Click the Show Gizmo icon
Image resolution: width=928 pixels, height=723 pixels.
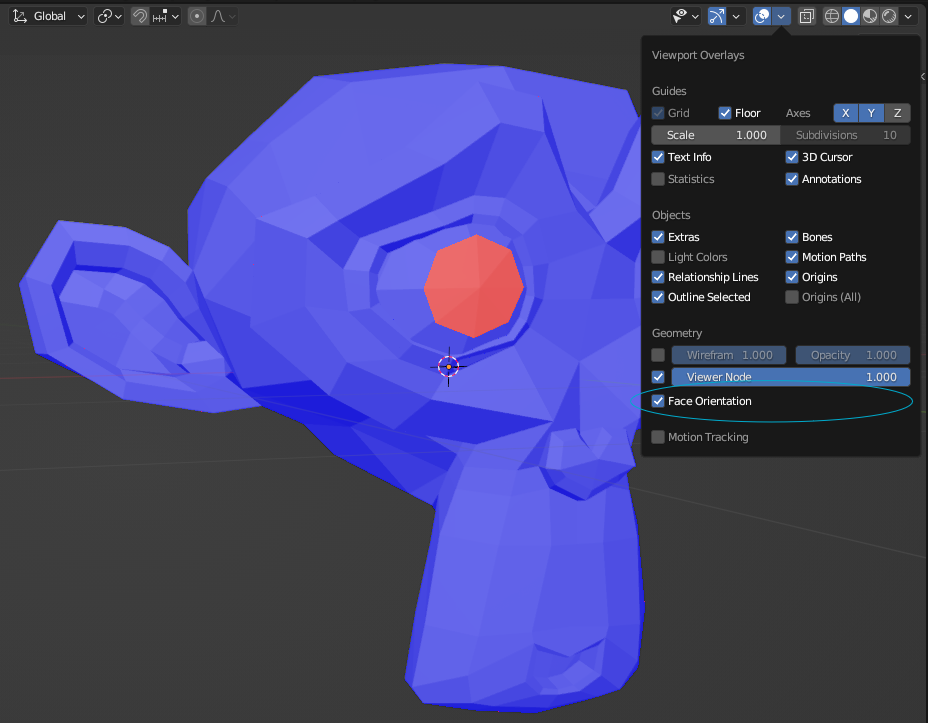tap(718, 16)
